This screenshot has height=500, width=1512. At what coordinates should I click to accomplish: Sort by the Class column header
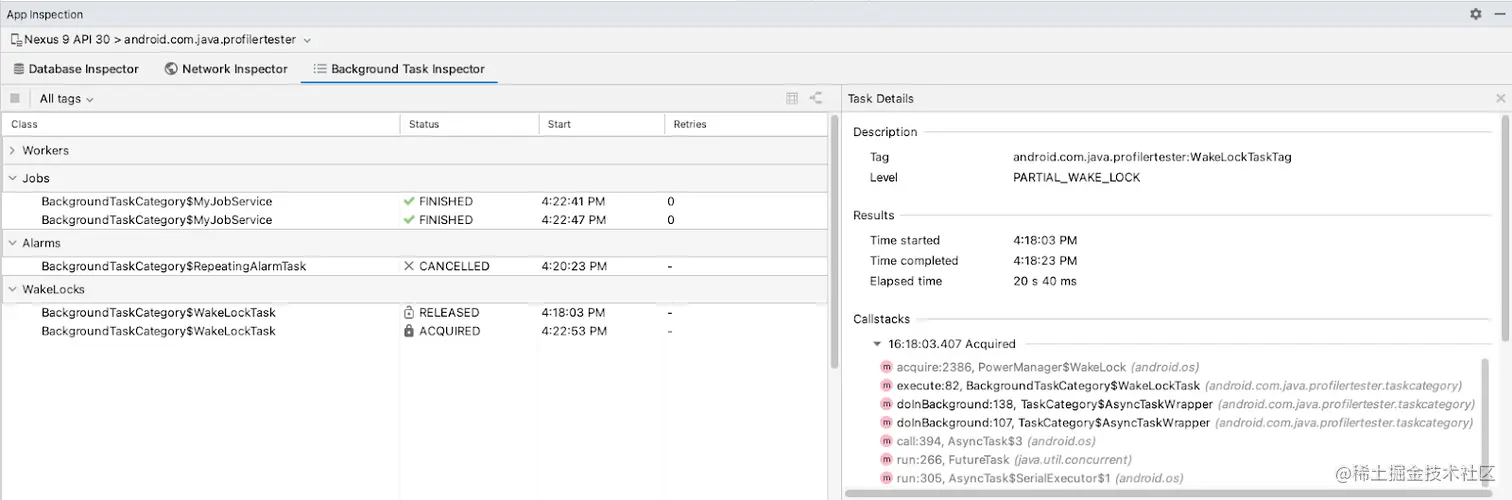point(200,124)
